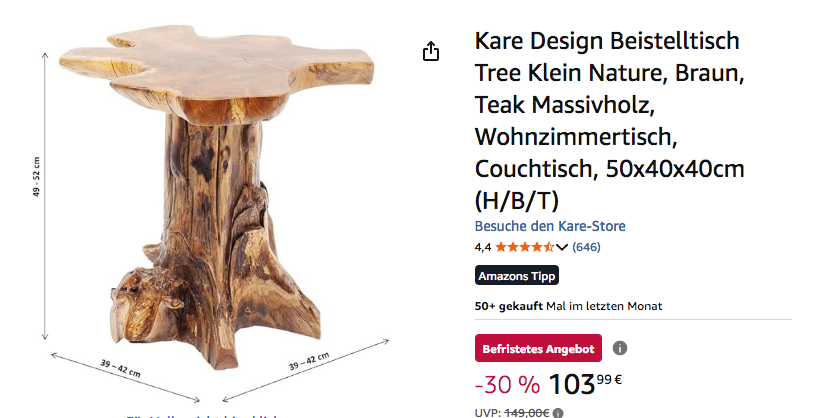Click the Amazons Tipp badge
814x418 pixels.
point(517,276)
